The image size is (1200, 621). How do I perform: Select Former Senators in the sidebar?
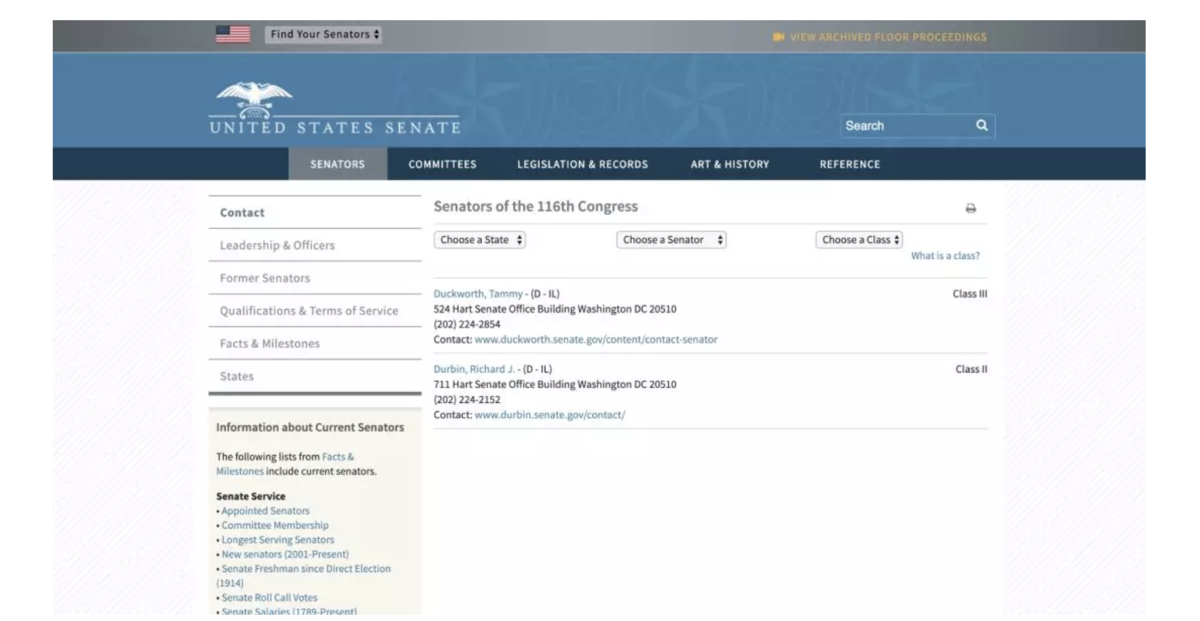pyautogui.click(x=315, y=278)
